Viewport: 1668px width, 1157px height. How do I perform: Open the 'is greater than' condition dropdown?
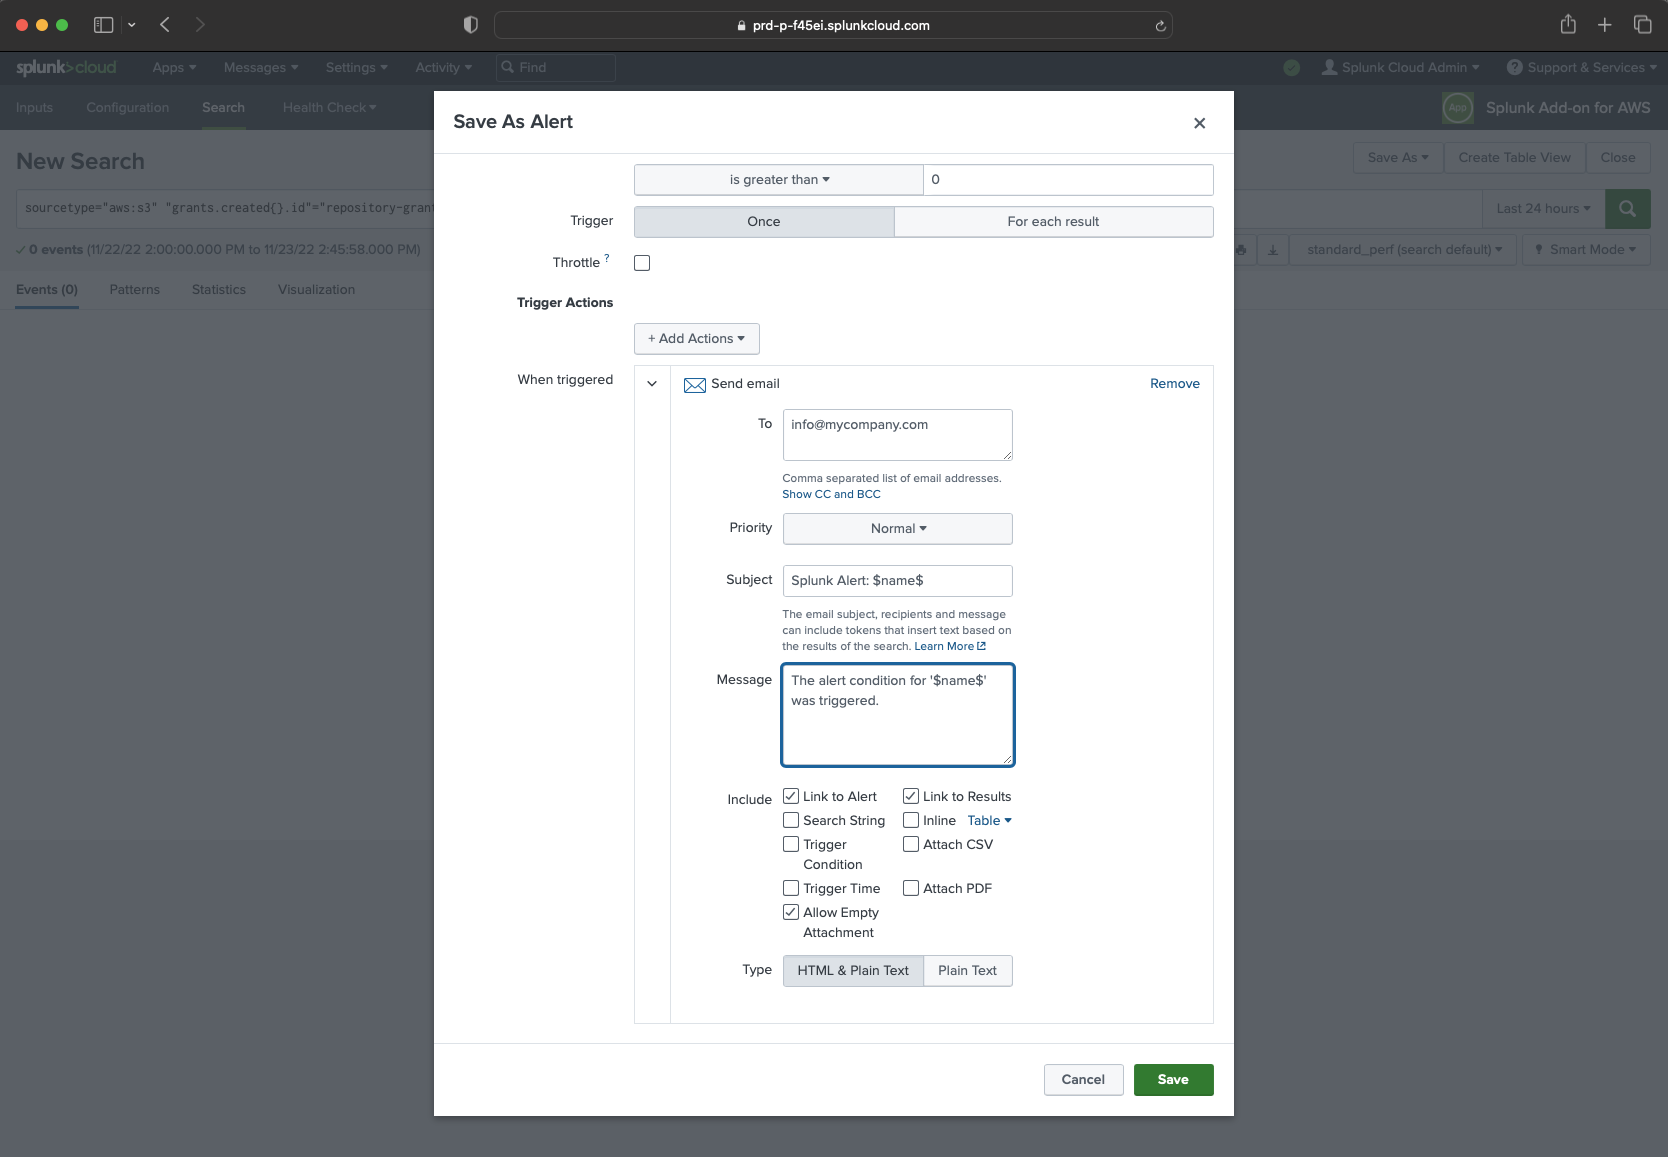(779, 180)
